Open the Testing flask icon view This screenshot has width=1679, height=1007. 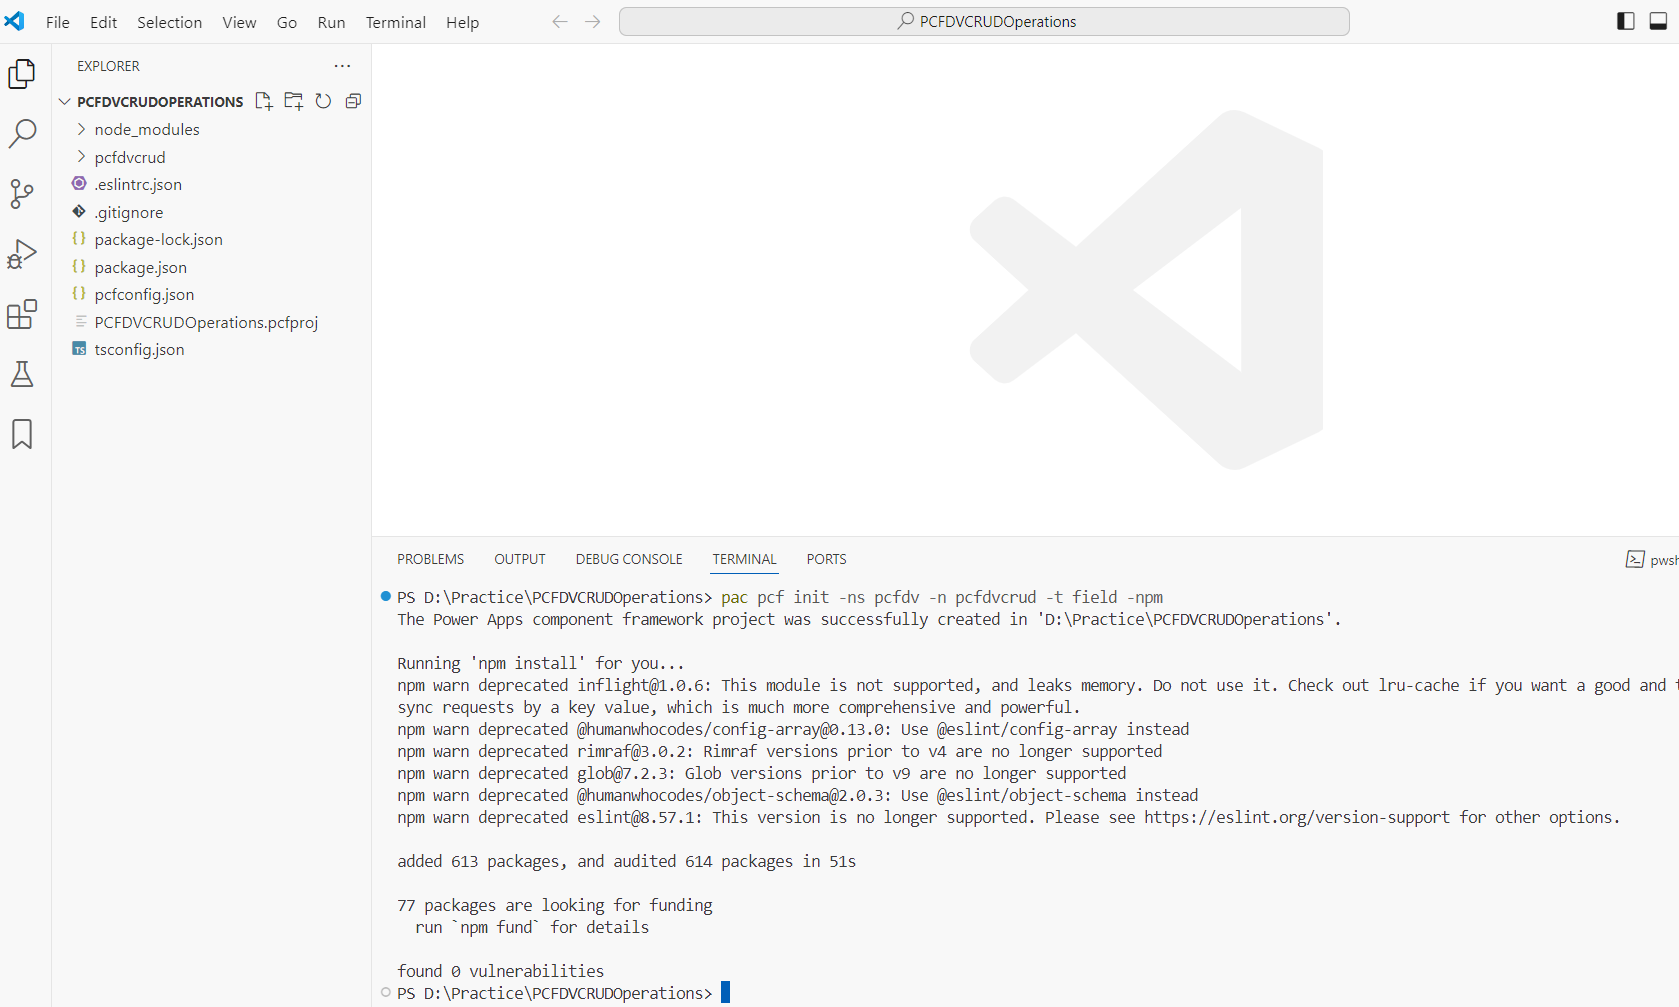coord(22,374)
